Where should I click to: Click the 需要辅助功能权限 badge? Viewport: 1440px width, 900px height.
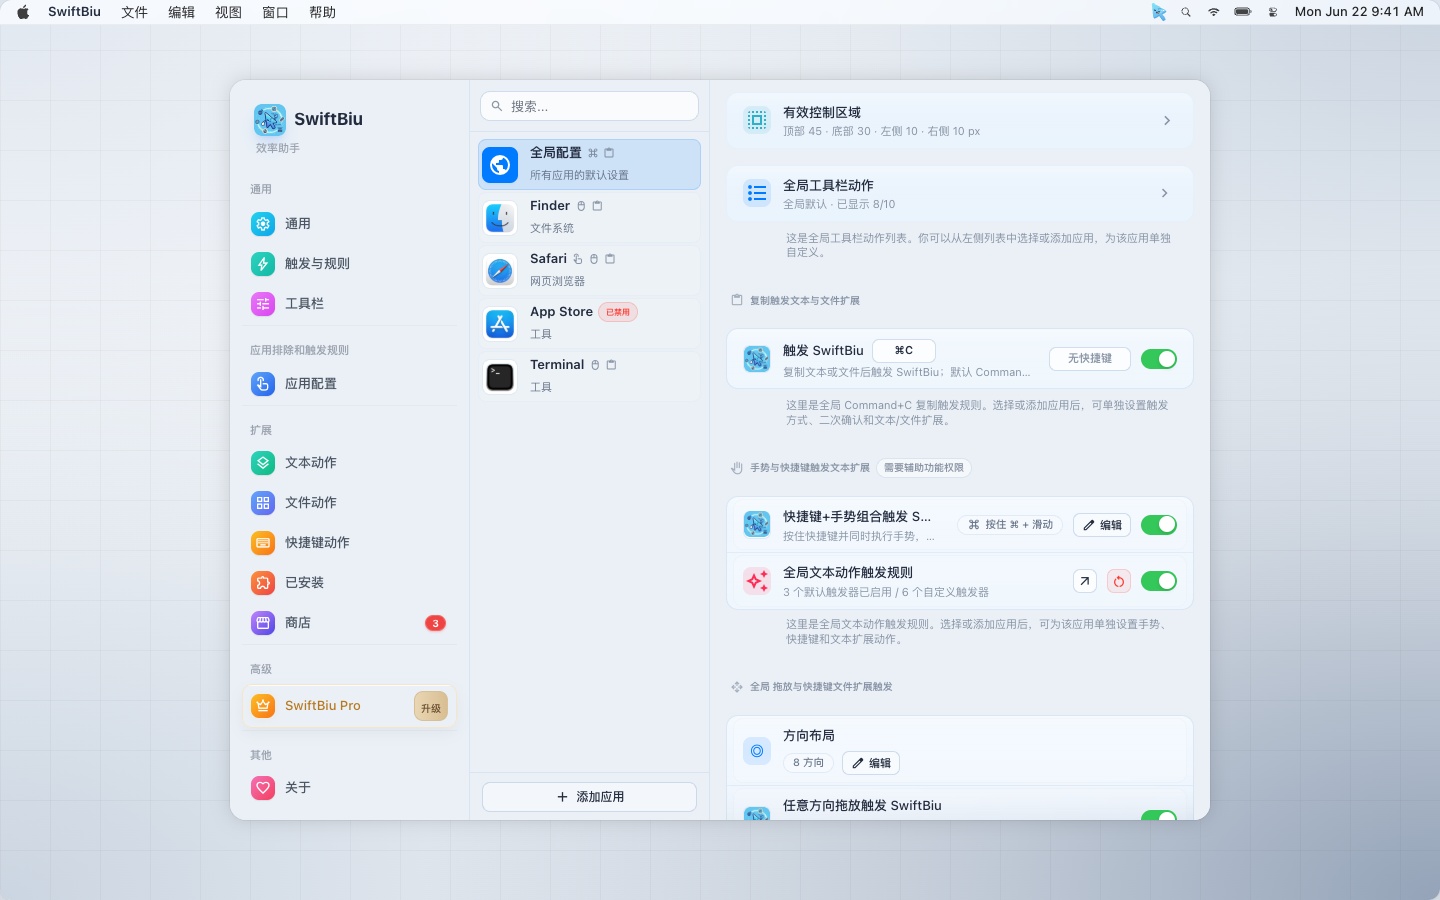924,467
